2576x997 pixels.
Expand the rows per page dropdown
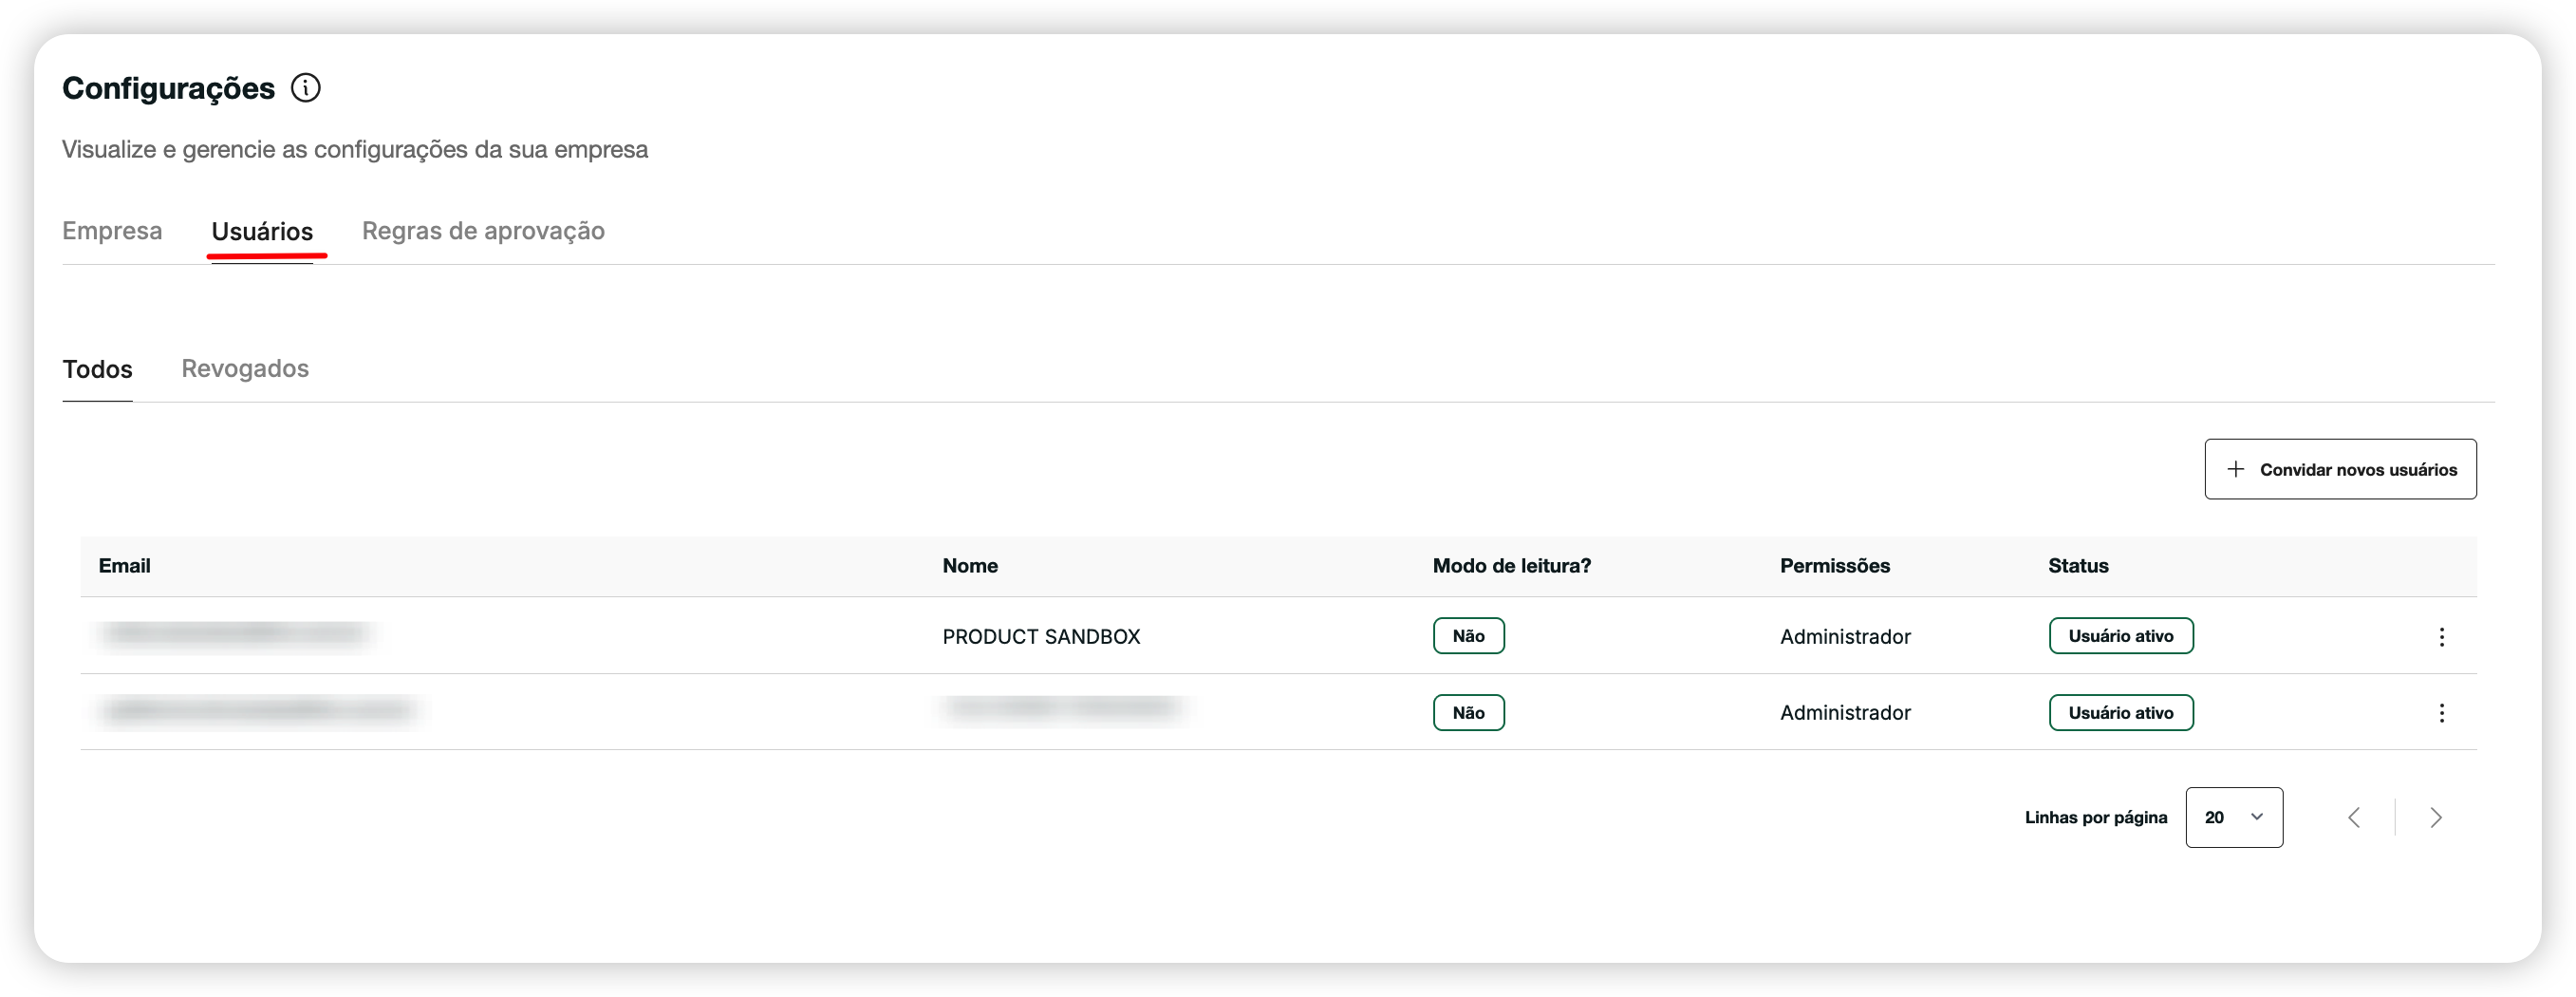point(2233,818)
